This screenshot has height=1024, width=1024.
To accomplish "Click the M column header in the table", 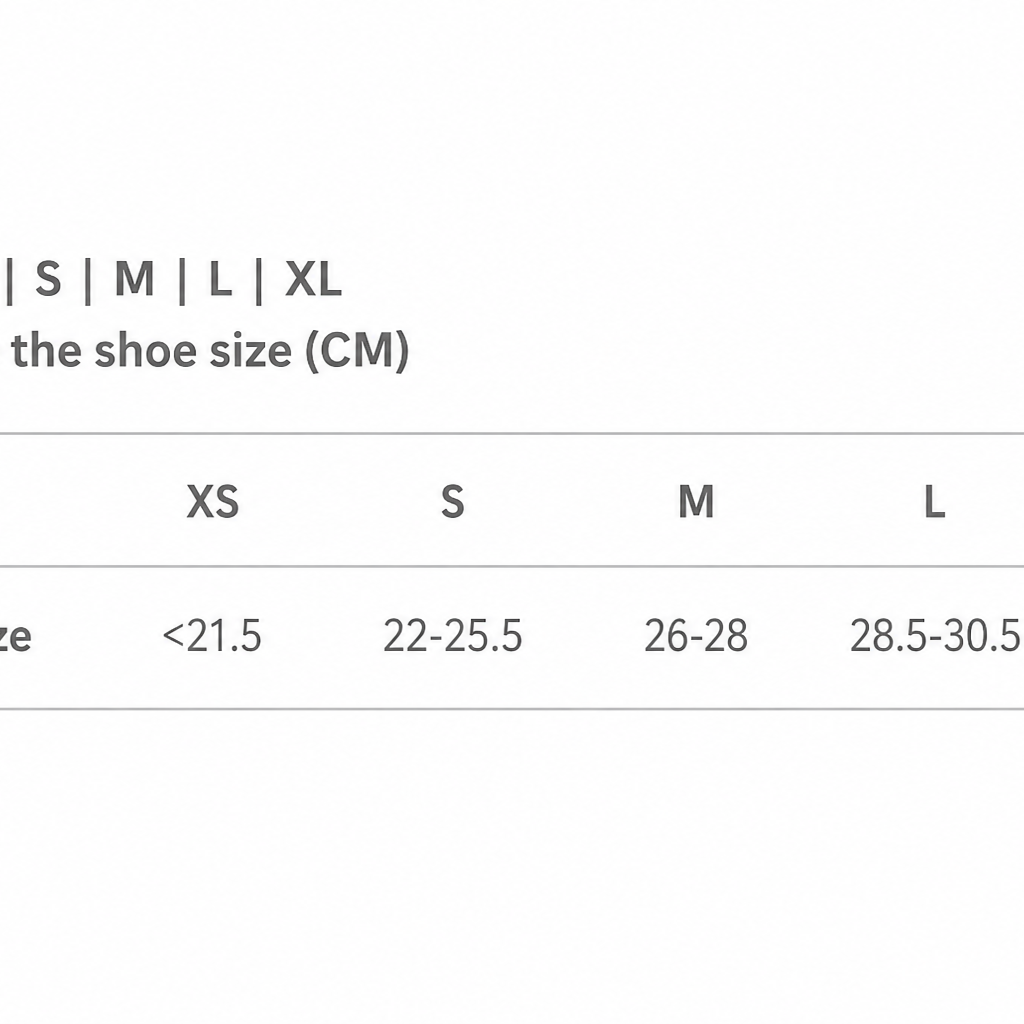I will pos(696,502).
